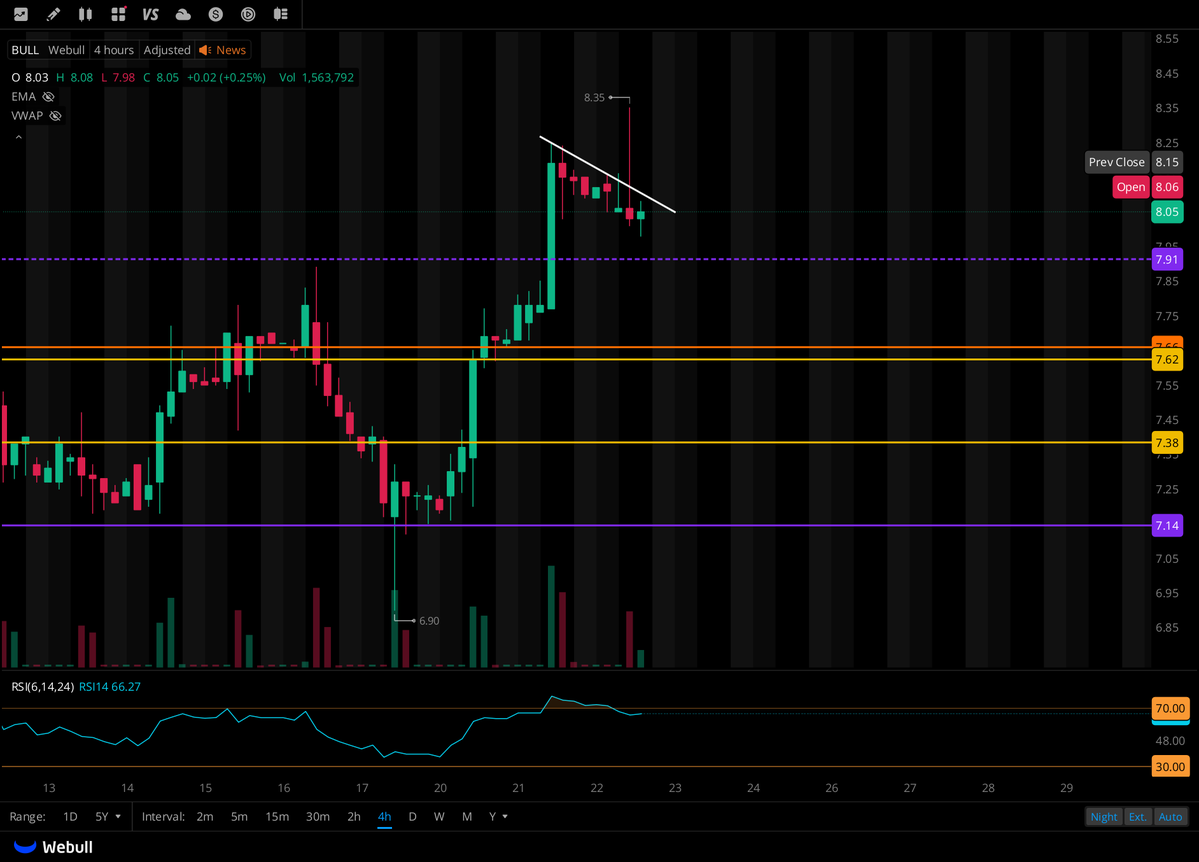Screen dimensions: 1199x862
Task: Select the 30m interval
Action: point(317,817)
